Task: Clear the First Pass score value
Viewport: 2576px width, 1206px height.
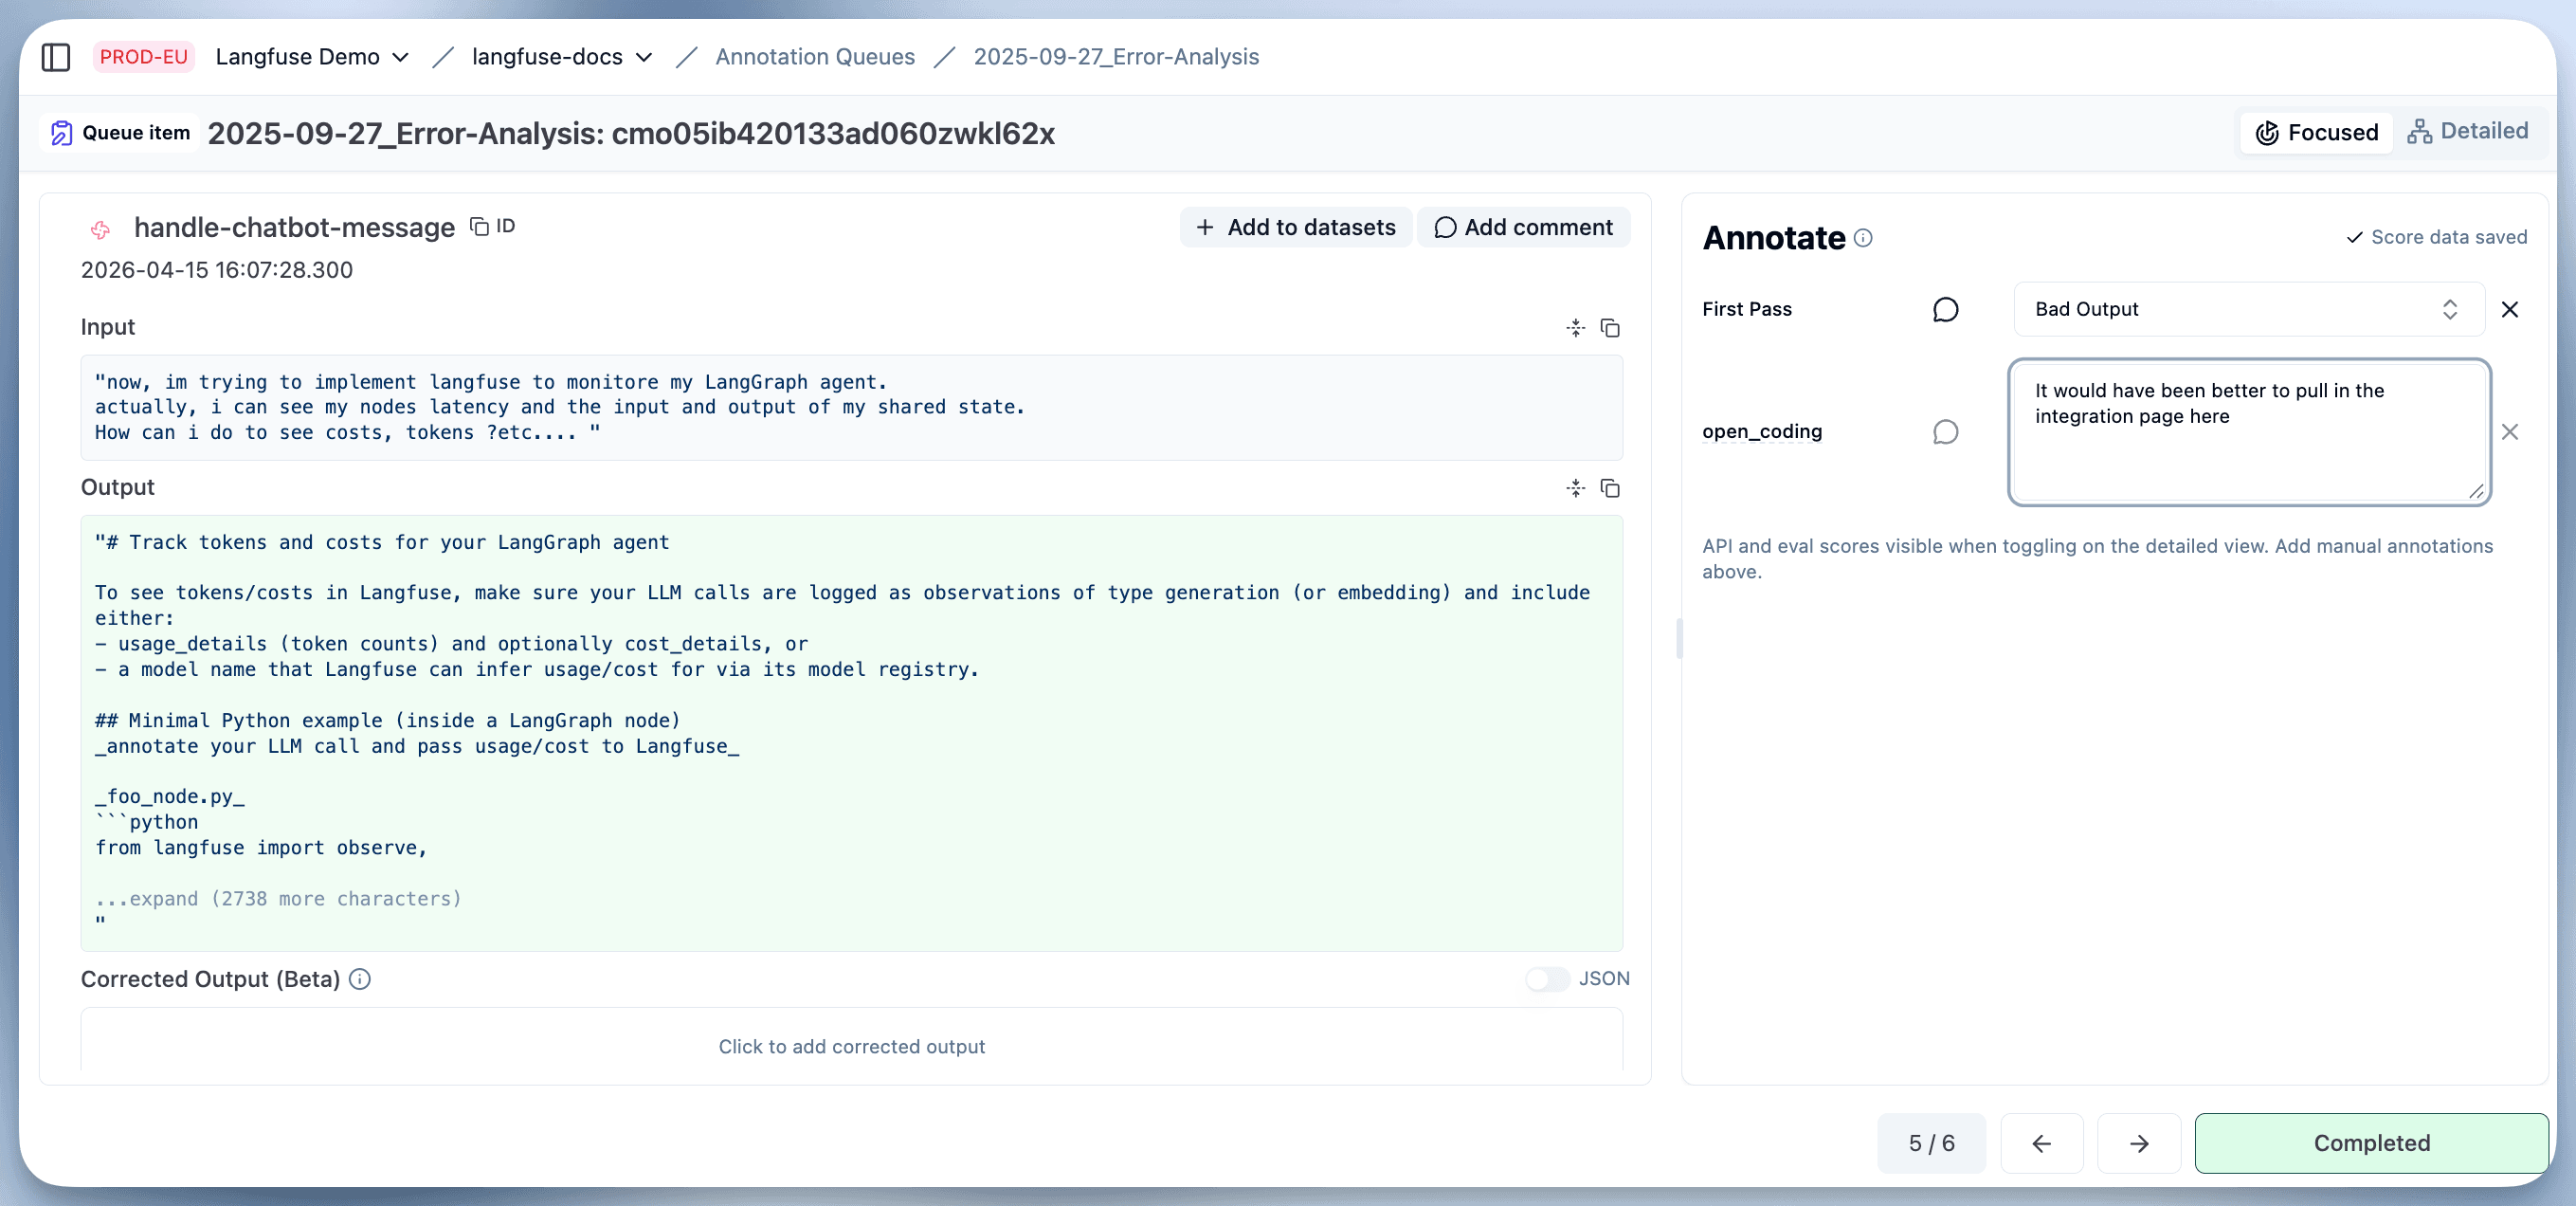Action: point(2510,309)
